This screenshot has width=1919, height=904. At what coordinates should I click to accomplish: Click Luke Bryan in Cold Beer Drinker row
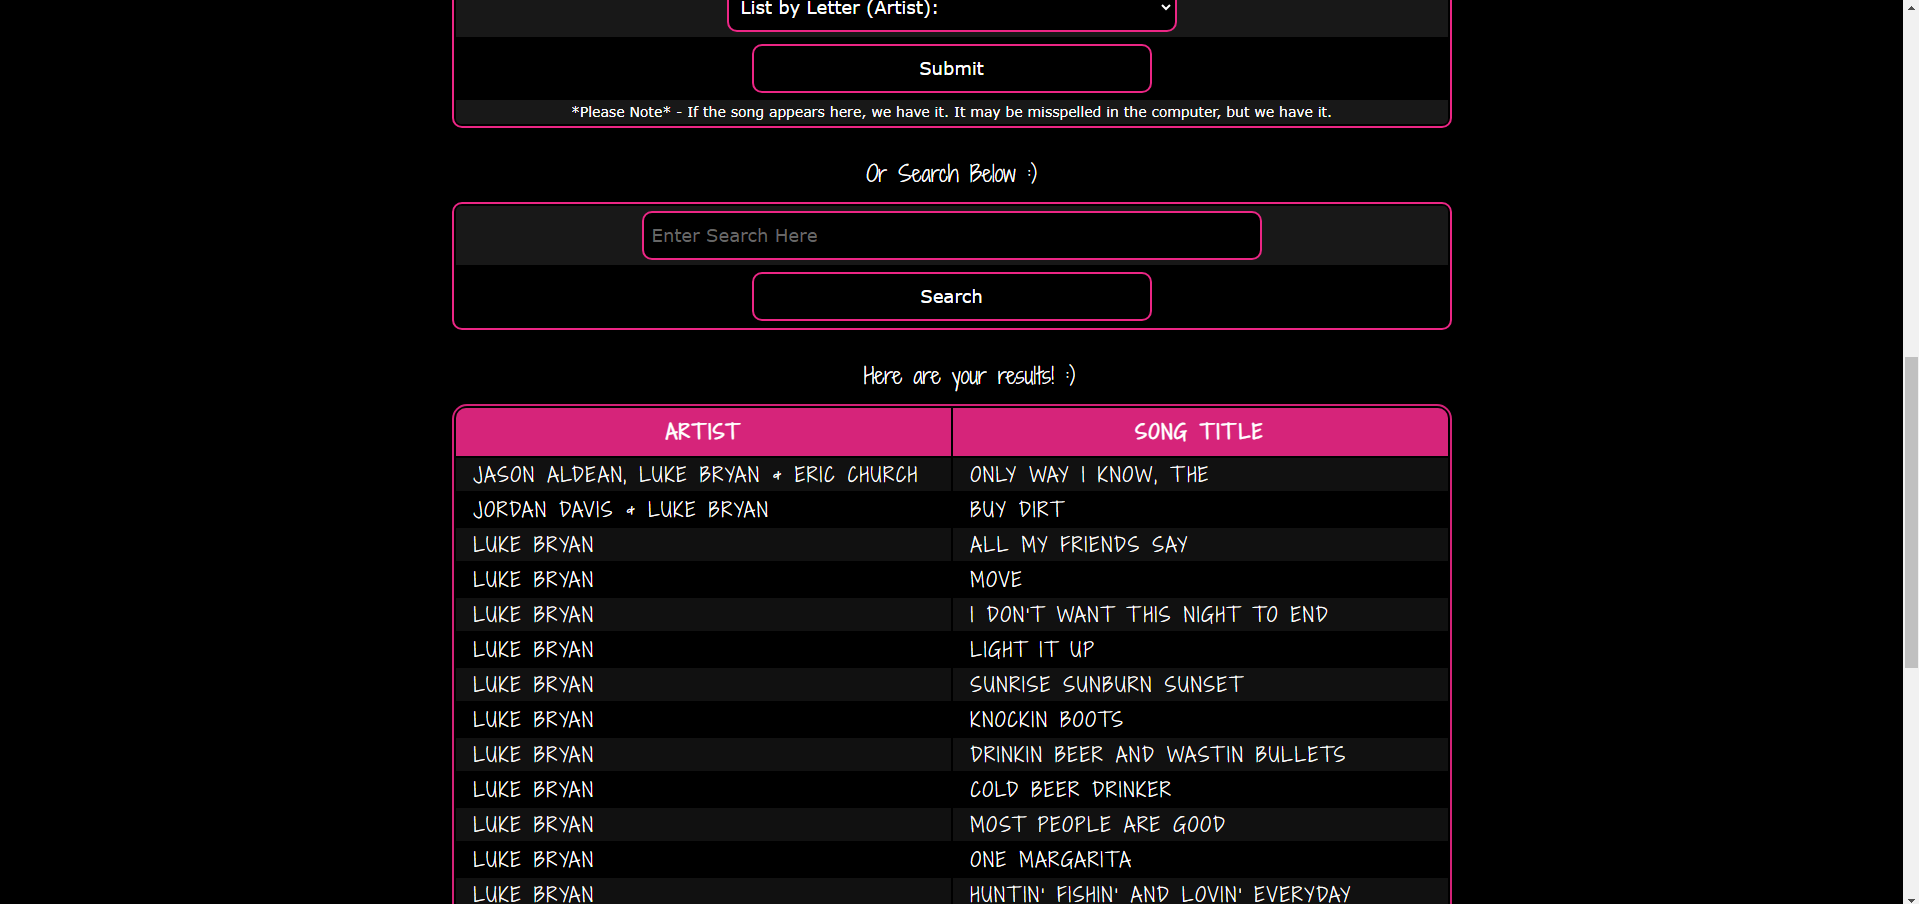coord(533,790)
